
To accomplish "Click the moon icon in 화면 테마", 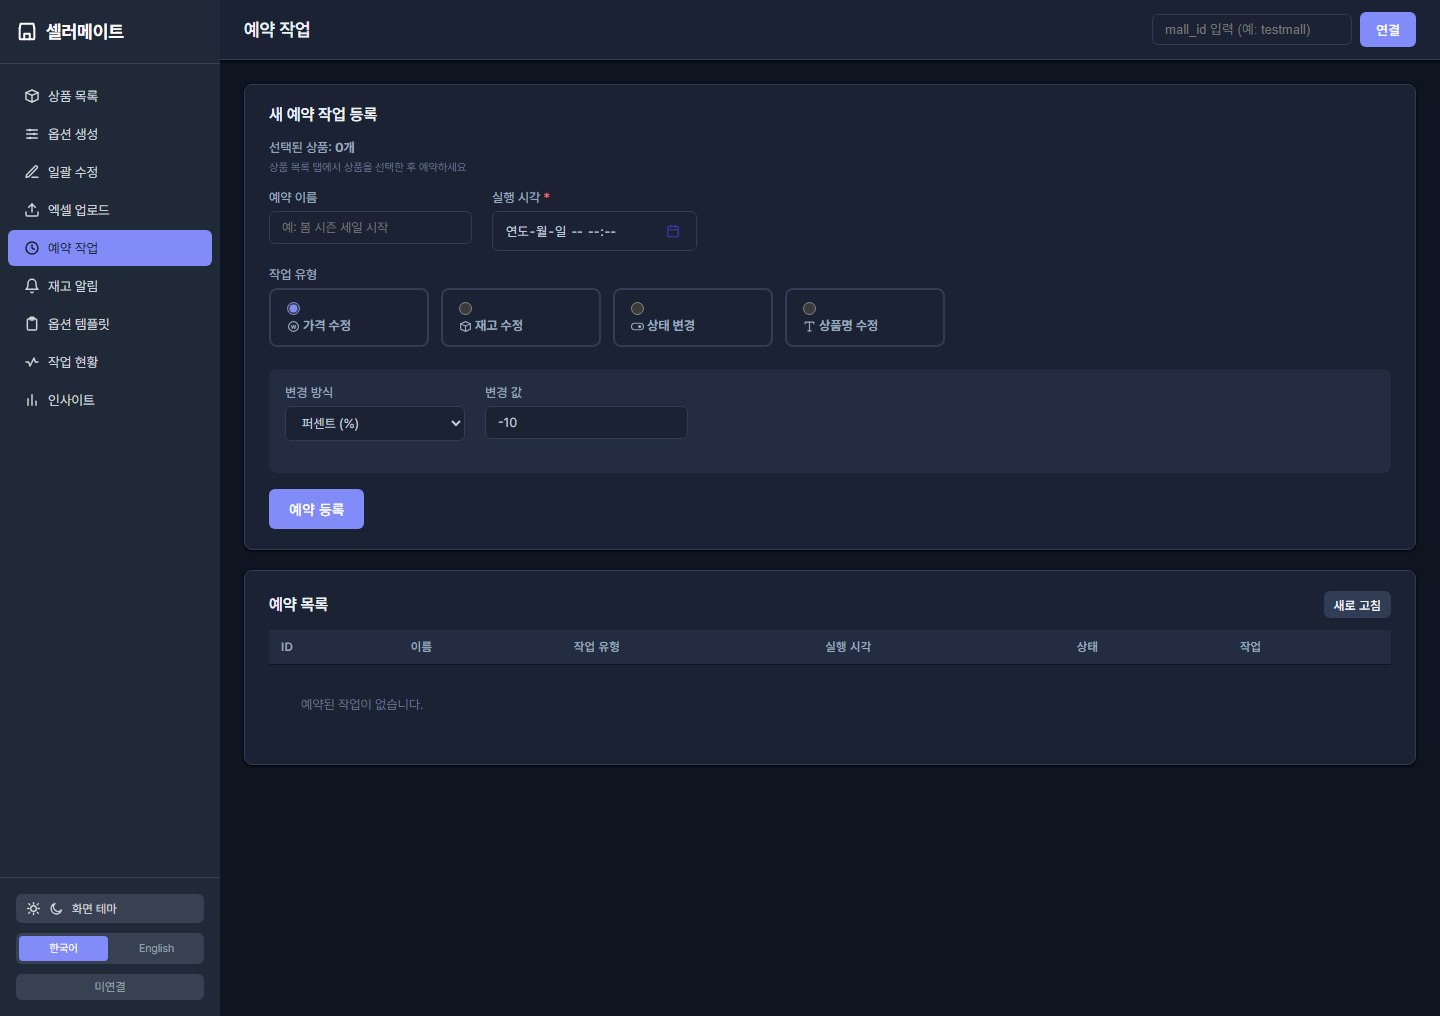I will [56, 909].
